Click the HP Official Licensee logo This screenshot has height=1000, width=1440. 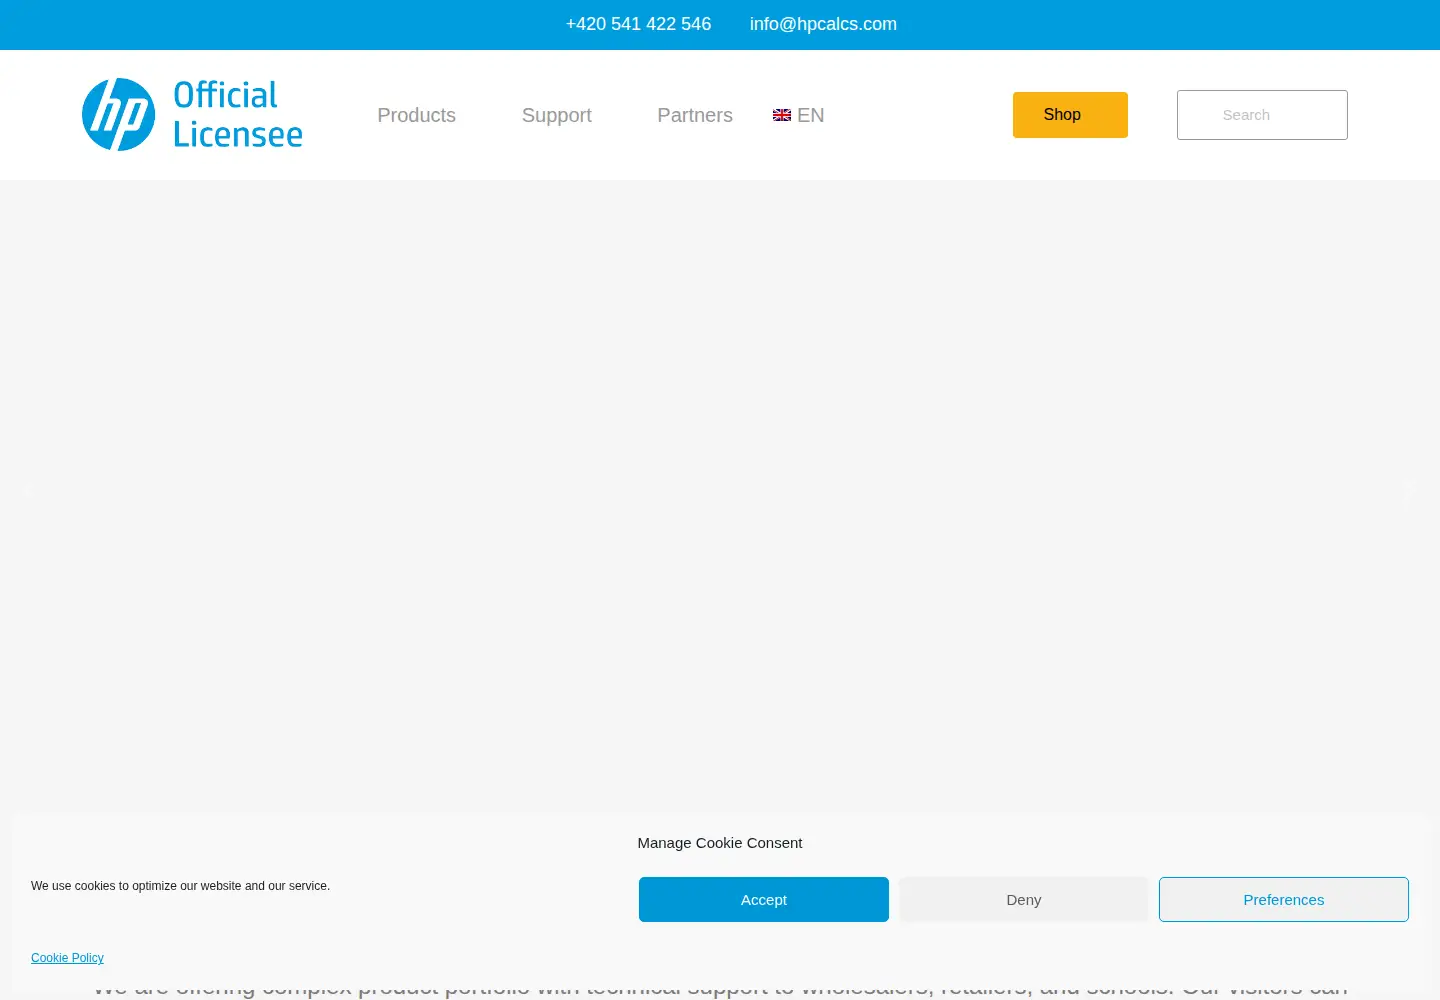[x=192, y=115]
